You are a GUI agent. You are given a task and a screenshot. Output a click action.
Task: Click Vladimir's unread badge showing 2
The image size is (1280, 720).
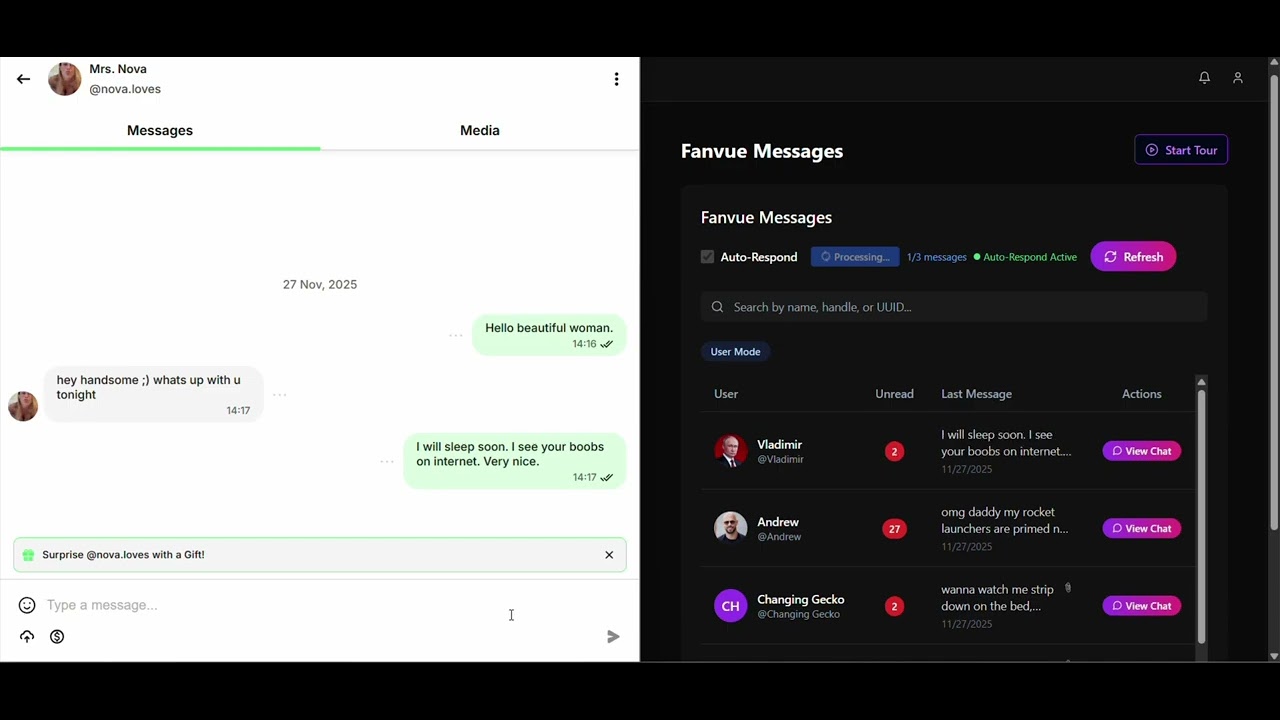click(894, 451)
